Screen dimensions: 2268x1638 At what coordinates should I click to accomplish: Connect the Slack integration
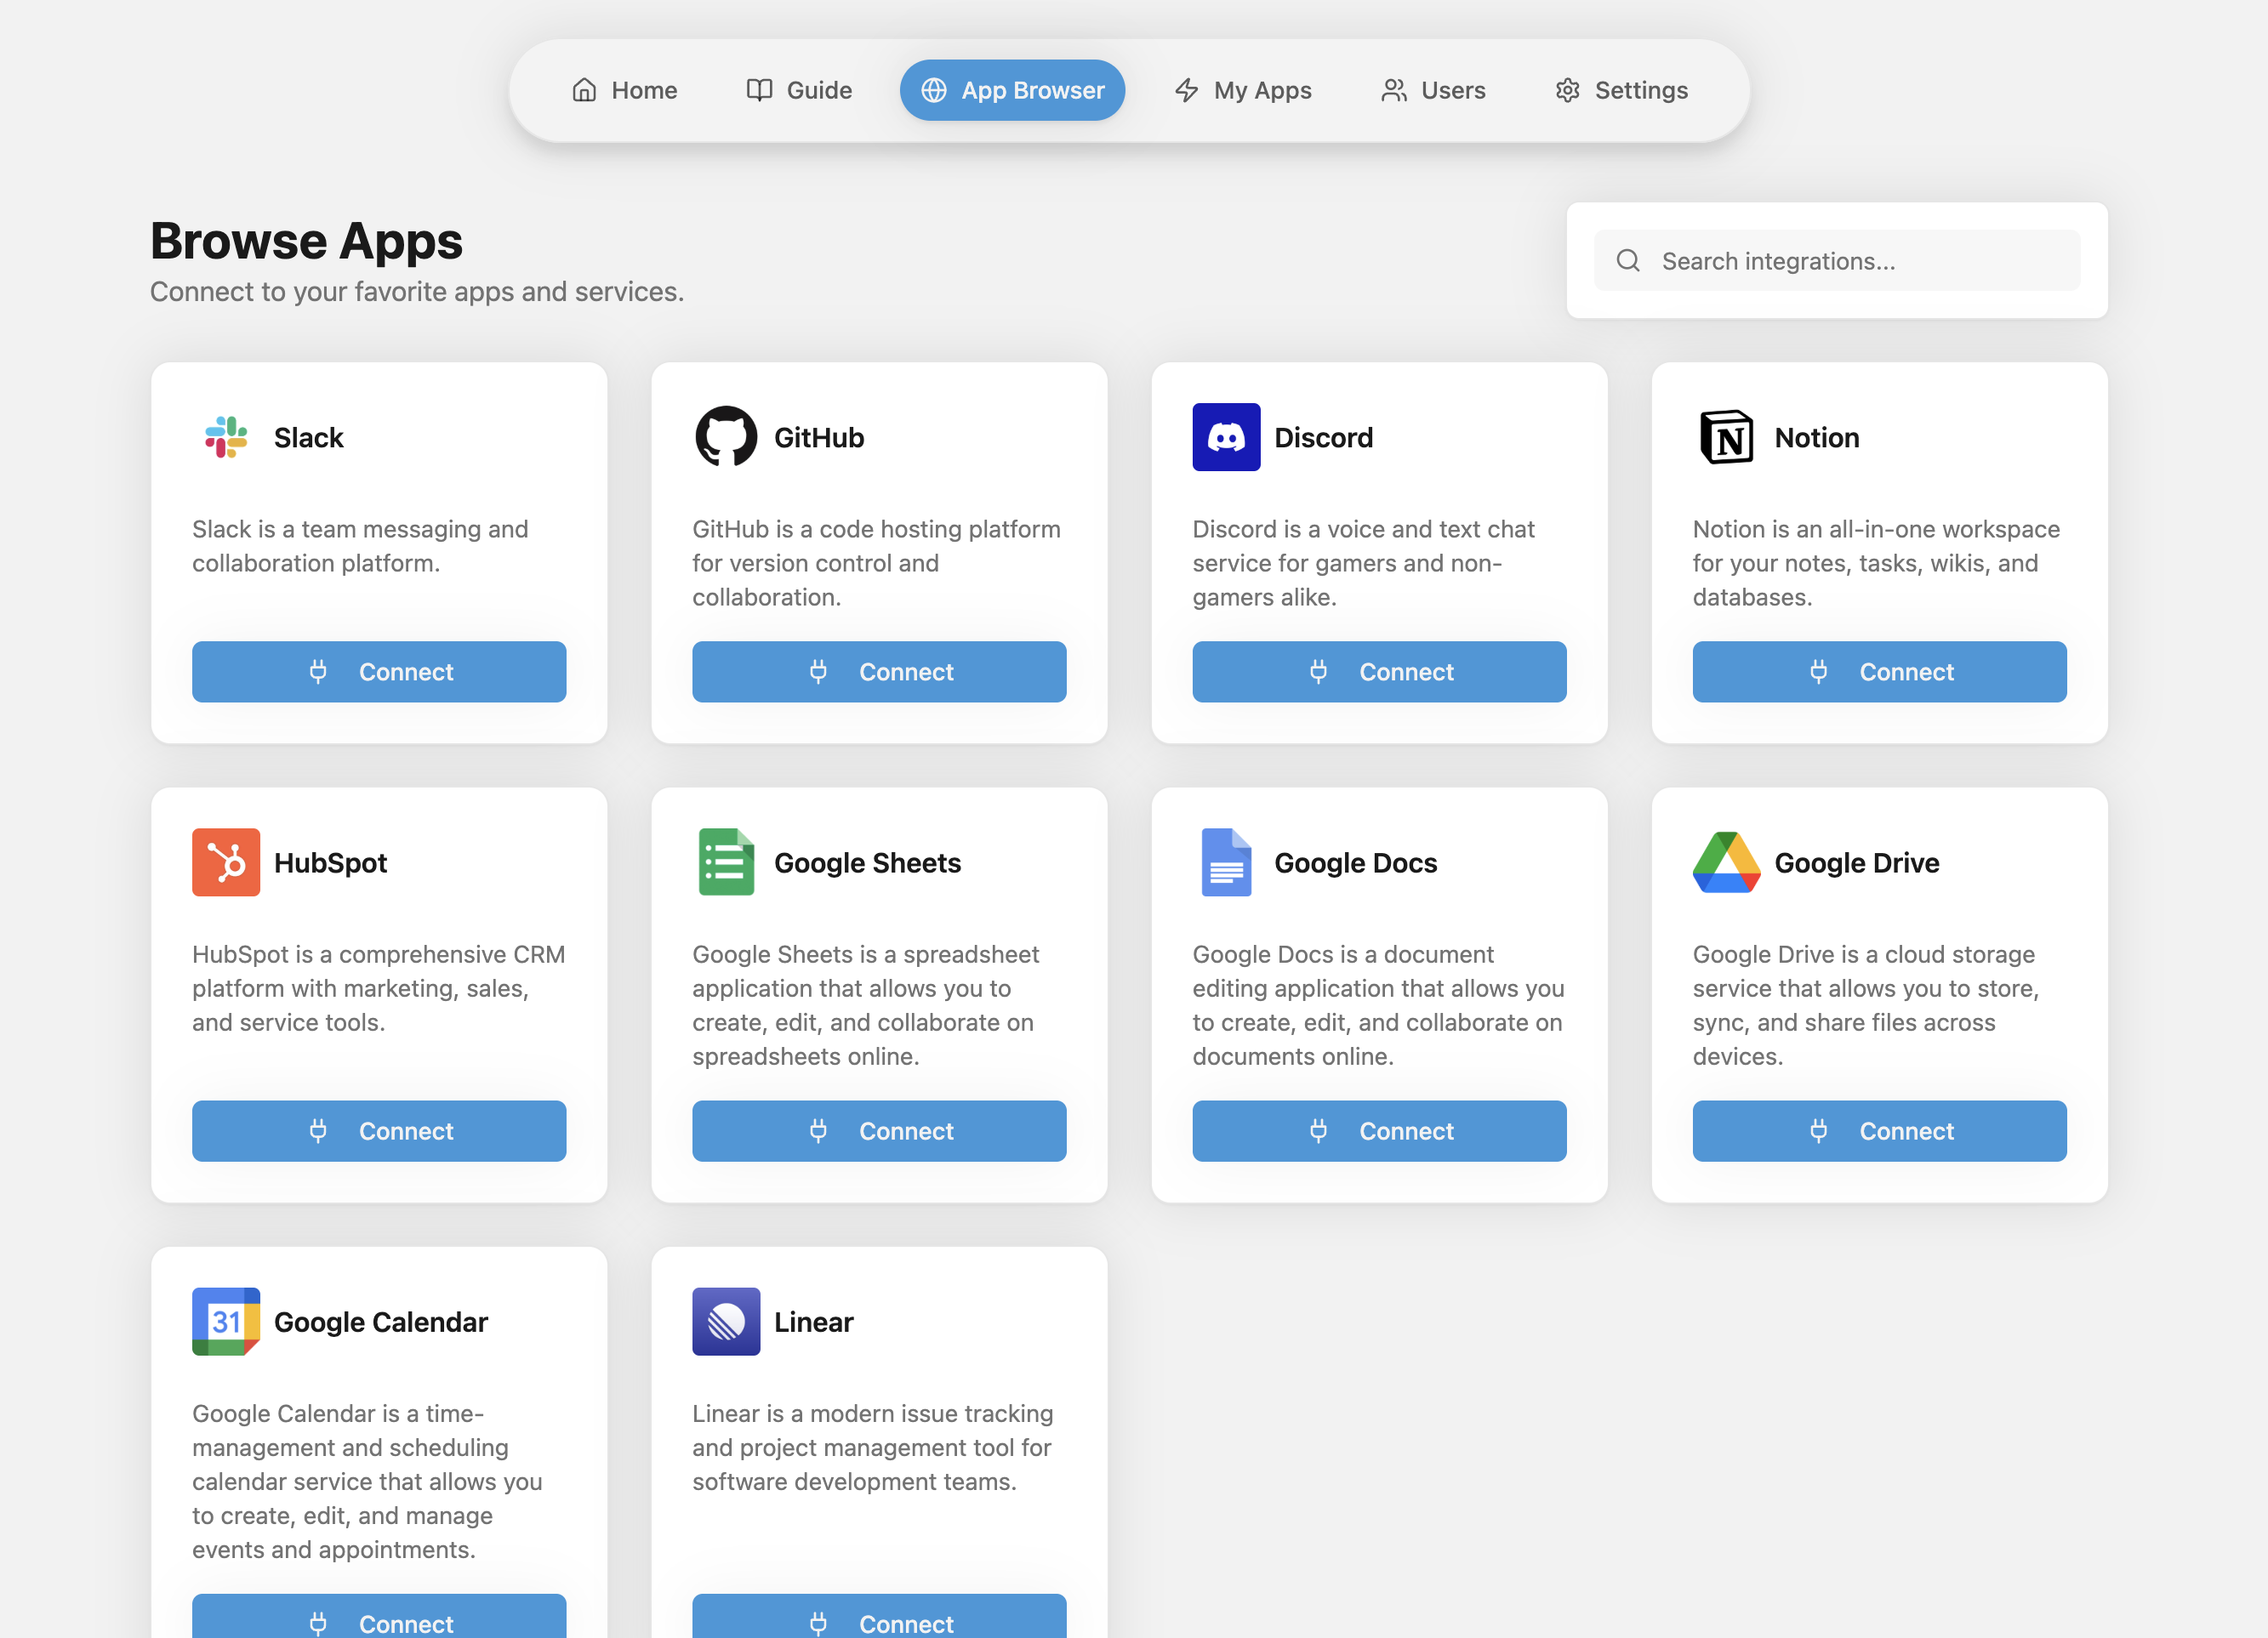pos(379,672)
